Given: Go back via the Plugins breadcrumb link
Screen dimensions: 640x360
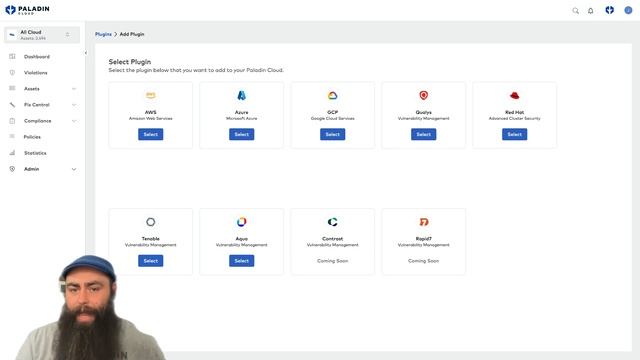Looking at the screenshot, I should click(103, 34).
